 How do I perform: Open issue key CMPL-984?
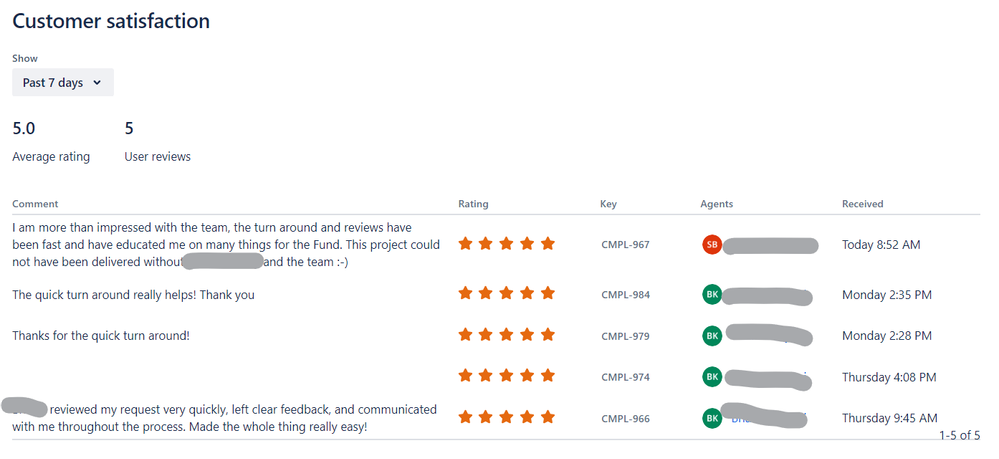[x=625, y=295]
